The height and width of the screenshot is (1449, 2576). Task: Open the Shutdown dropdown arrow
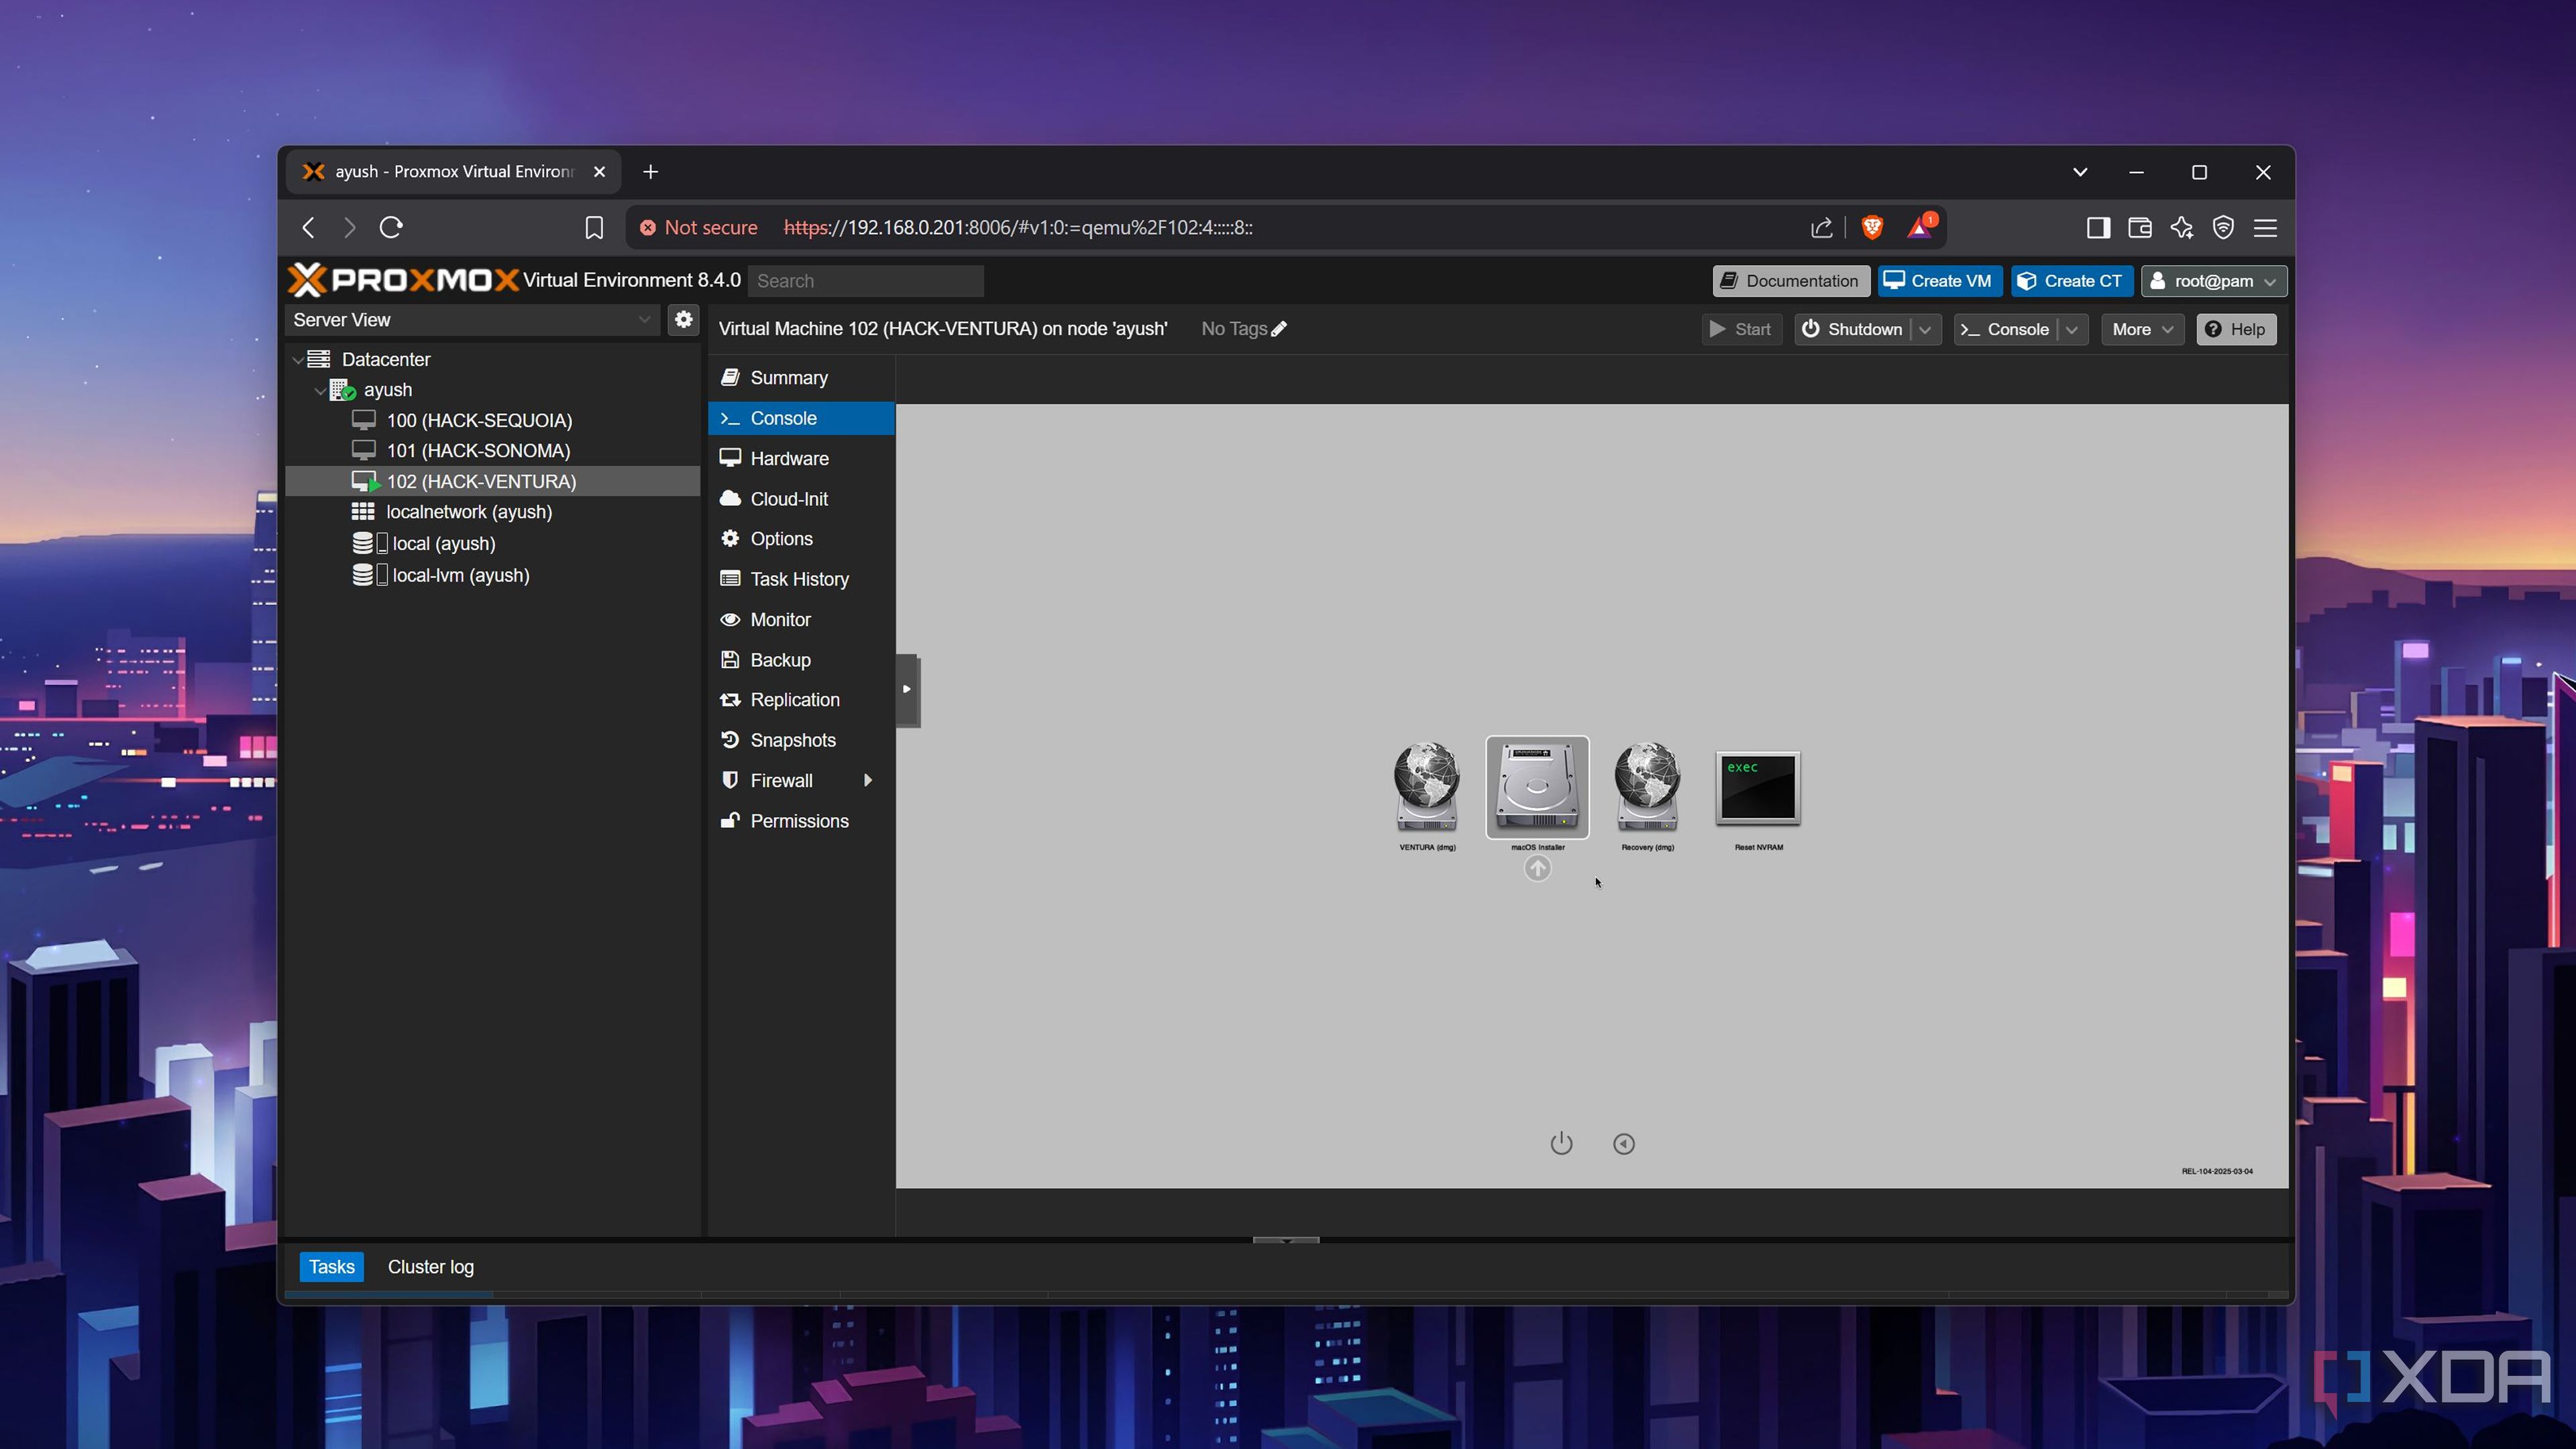pos(1926,330)
